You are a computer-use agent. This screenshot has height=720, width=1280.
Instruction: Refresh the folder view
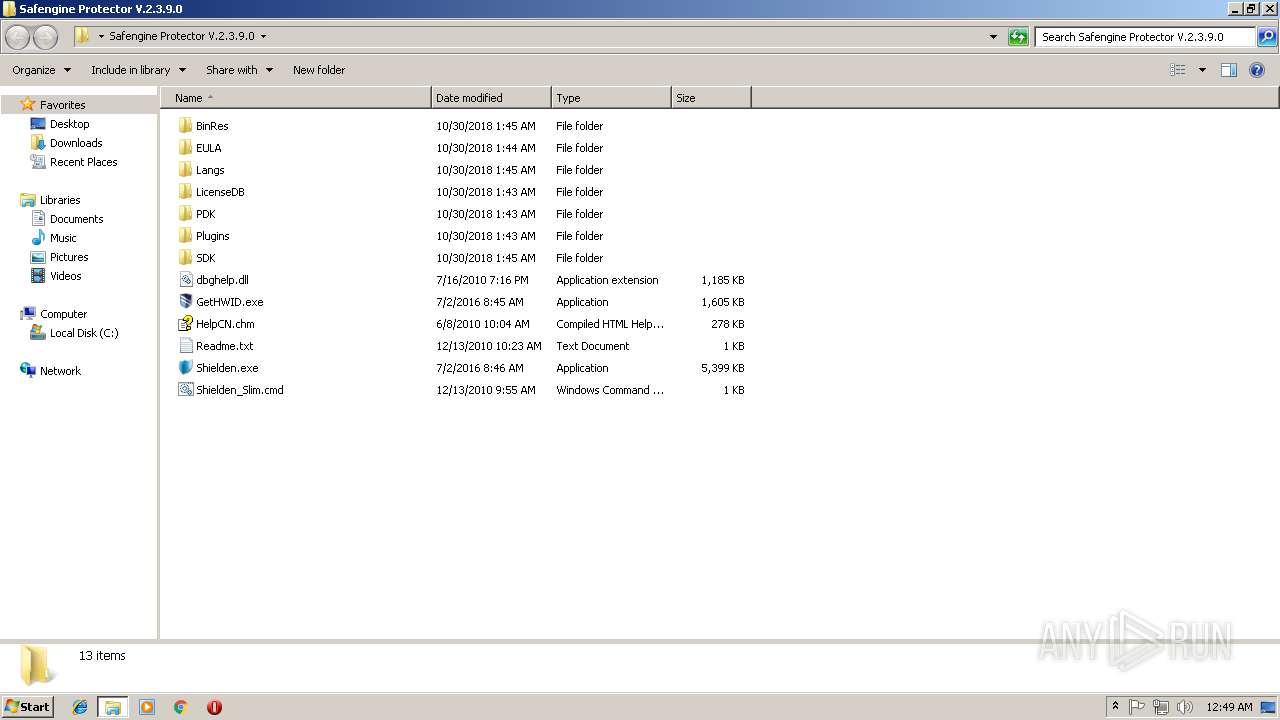click(1018, 37)
